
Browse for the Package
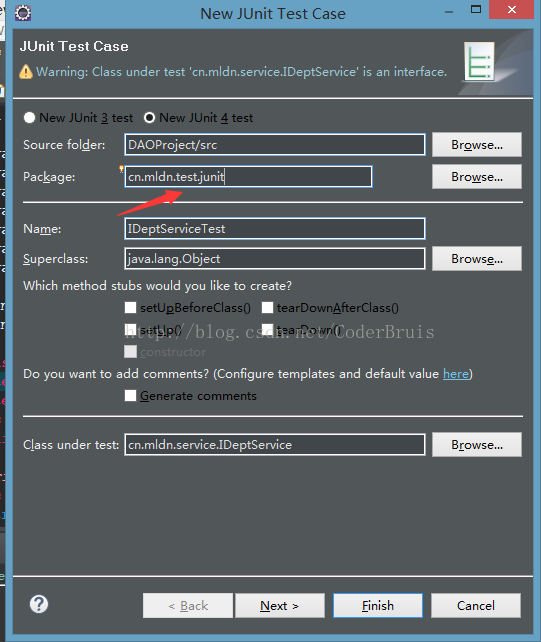[x=477, y=176]
